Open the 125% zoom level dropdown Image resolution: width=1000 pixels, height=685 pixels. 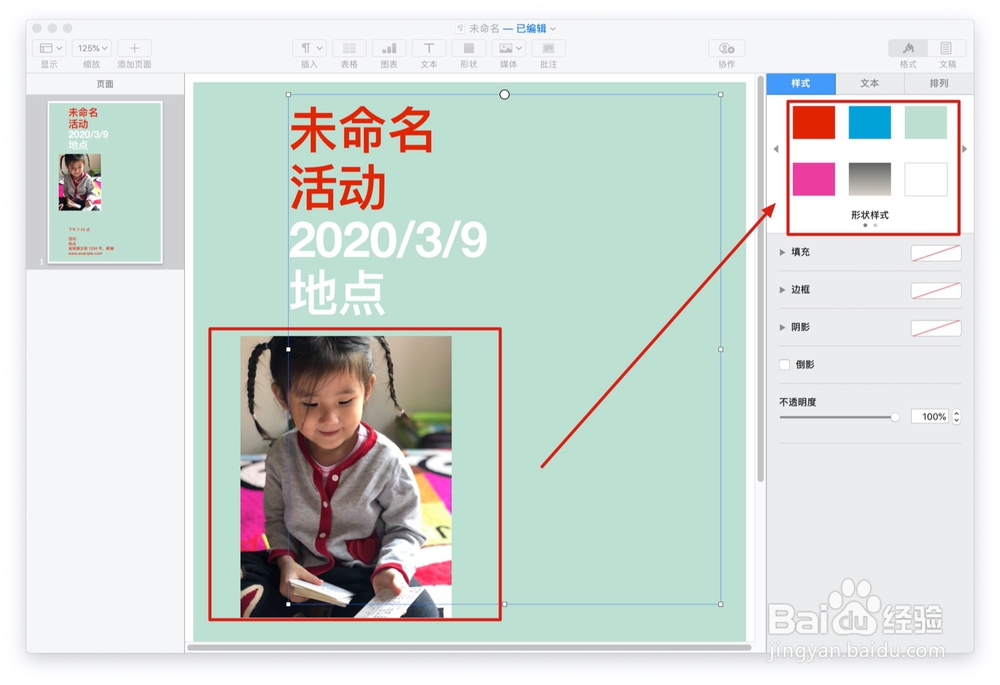point(91,47)
